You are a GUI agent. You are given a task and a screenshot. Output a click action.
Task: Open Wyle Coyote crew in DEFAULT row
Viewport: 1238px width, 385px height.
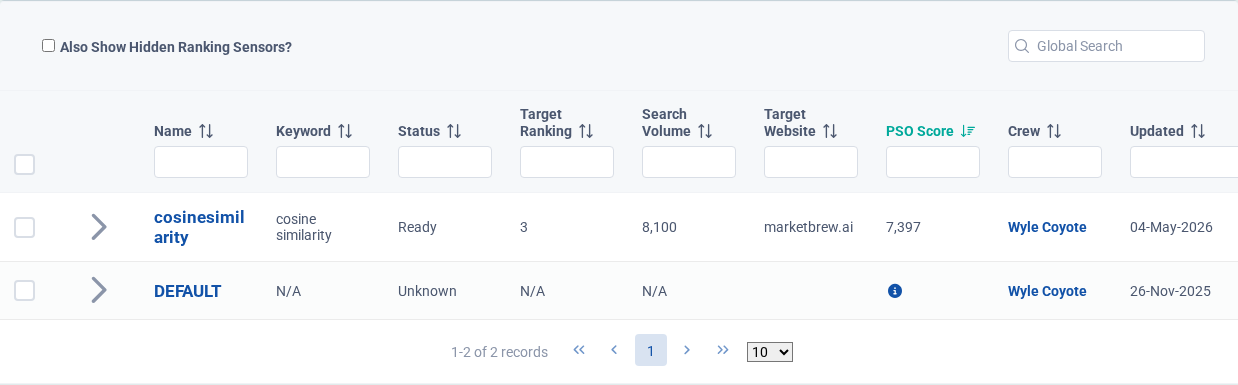click(x=1047, y=291)
